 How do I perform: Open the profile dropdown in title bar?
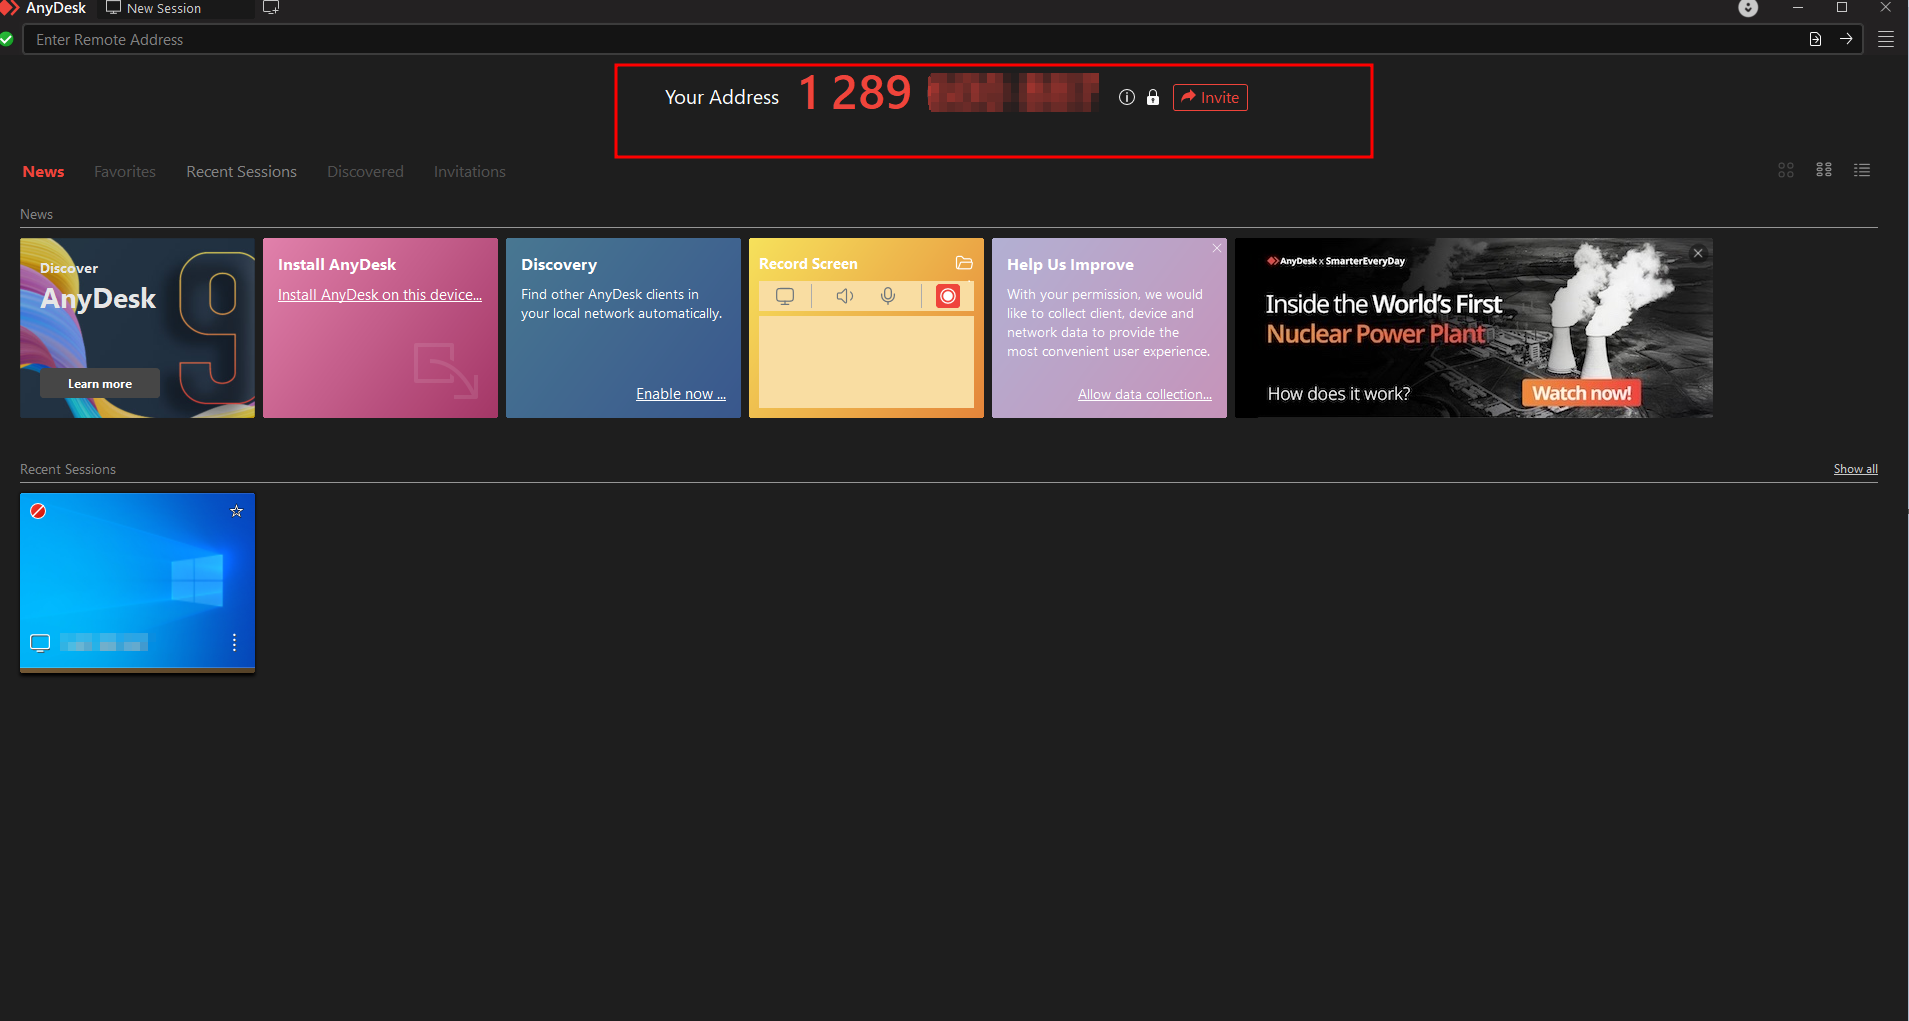[1748, 8]
